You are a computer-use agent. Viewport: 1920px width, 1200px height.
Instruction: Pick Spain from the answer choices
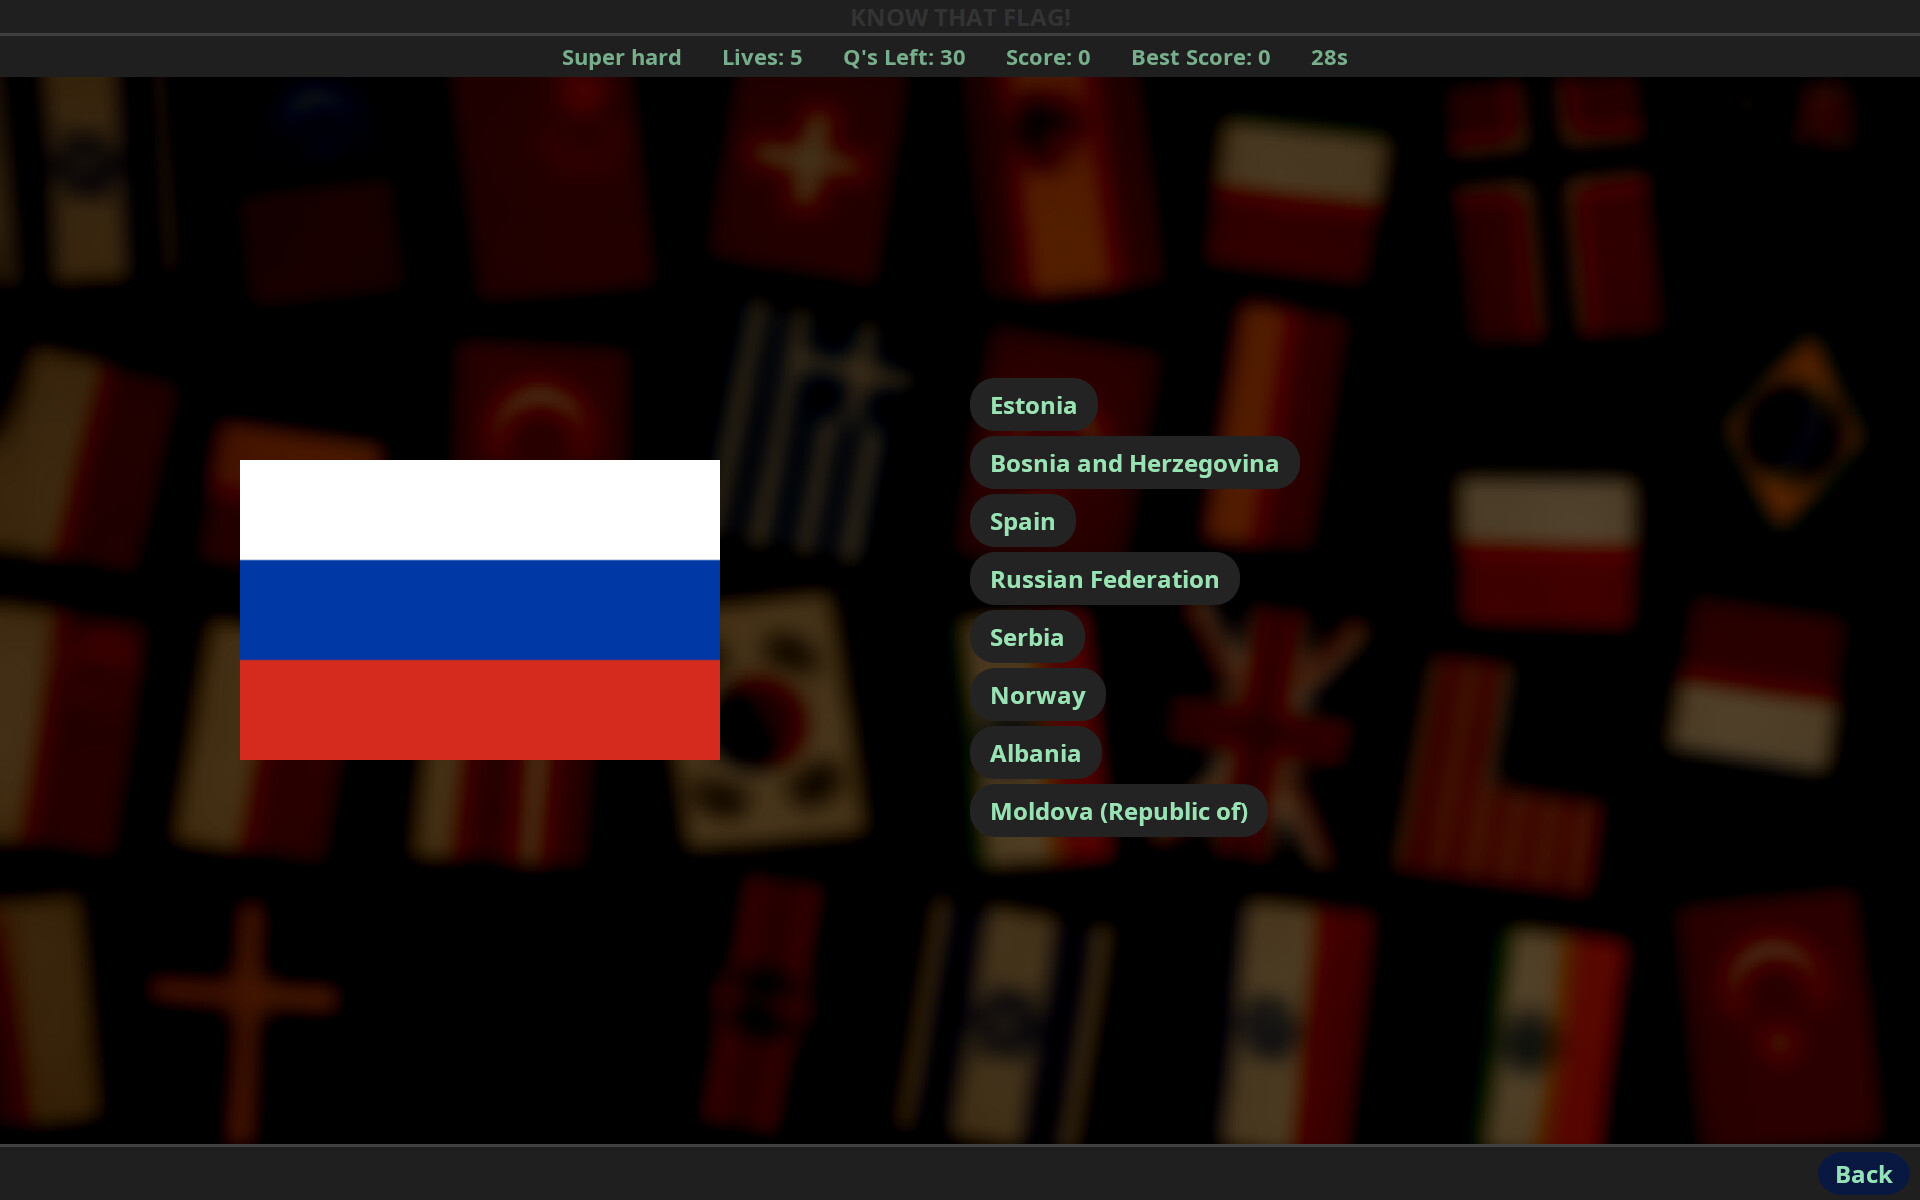tap(1021, 520)
